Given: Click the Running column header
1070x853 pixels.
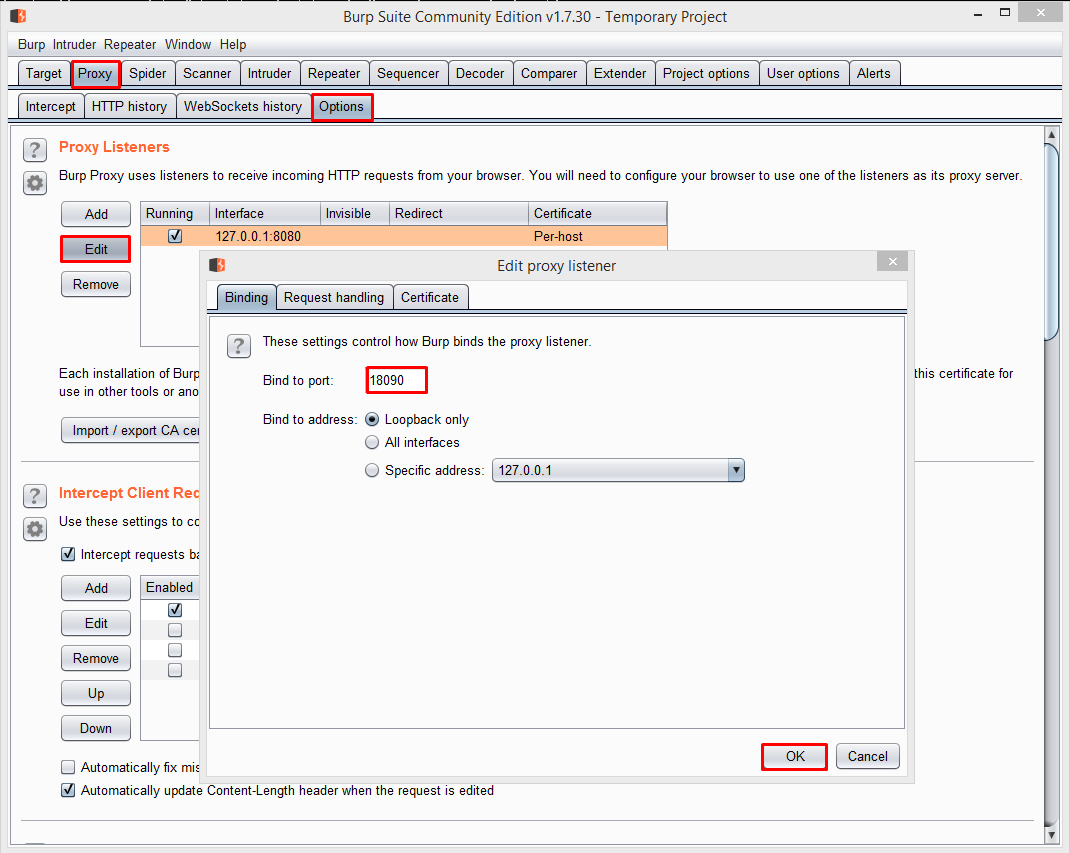Looking at the screenshot, I should (x=175, y=214).
